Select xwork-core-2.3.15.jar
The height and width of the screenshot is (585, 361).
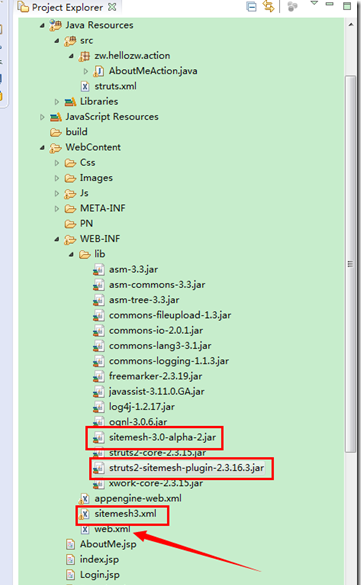coord(156,484)
